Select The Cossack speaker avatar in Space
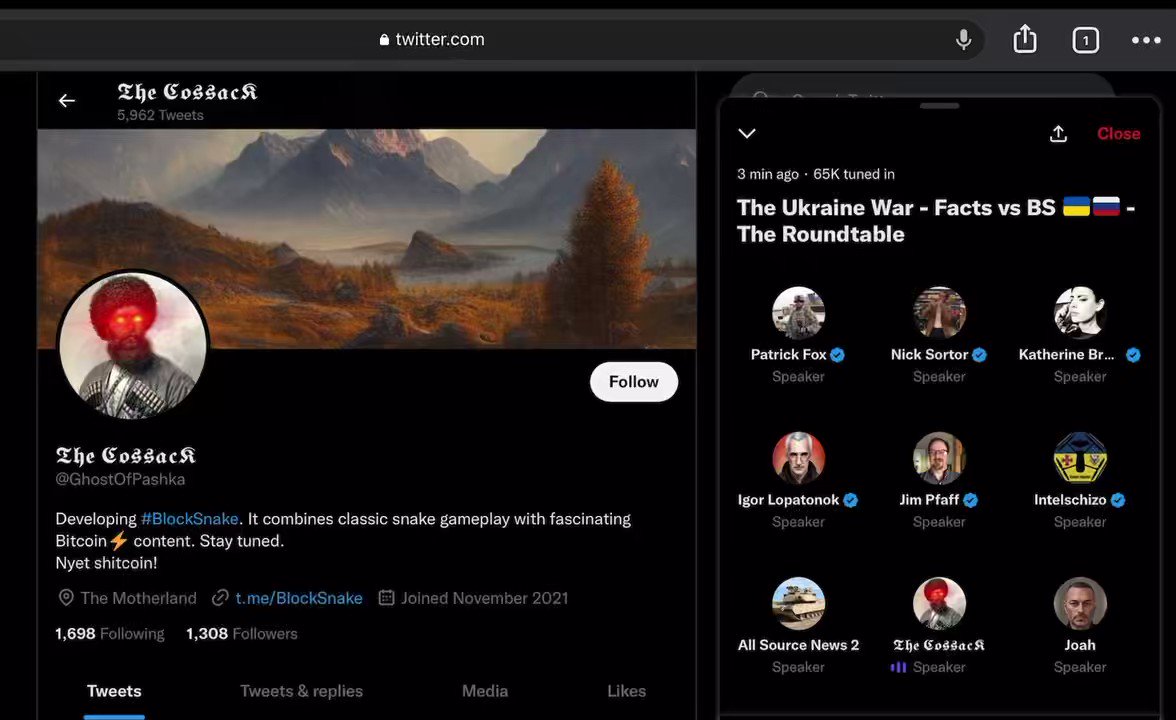 click(x=939, y=604)
